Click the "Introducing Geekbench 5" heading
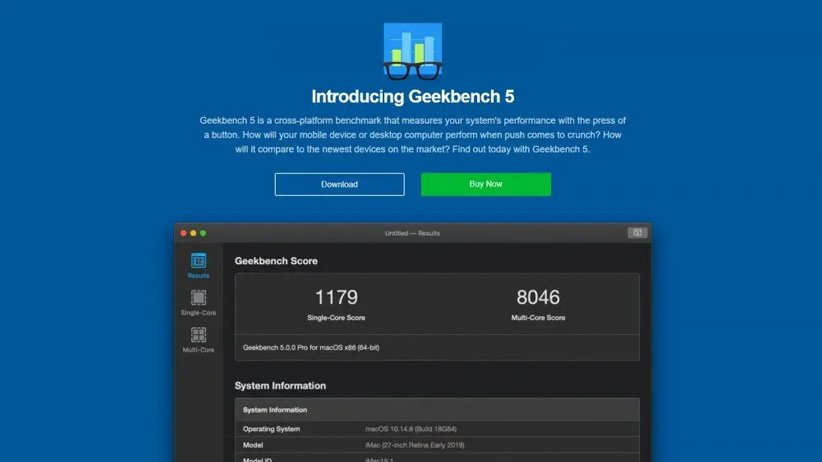 [x=412, y=97]
